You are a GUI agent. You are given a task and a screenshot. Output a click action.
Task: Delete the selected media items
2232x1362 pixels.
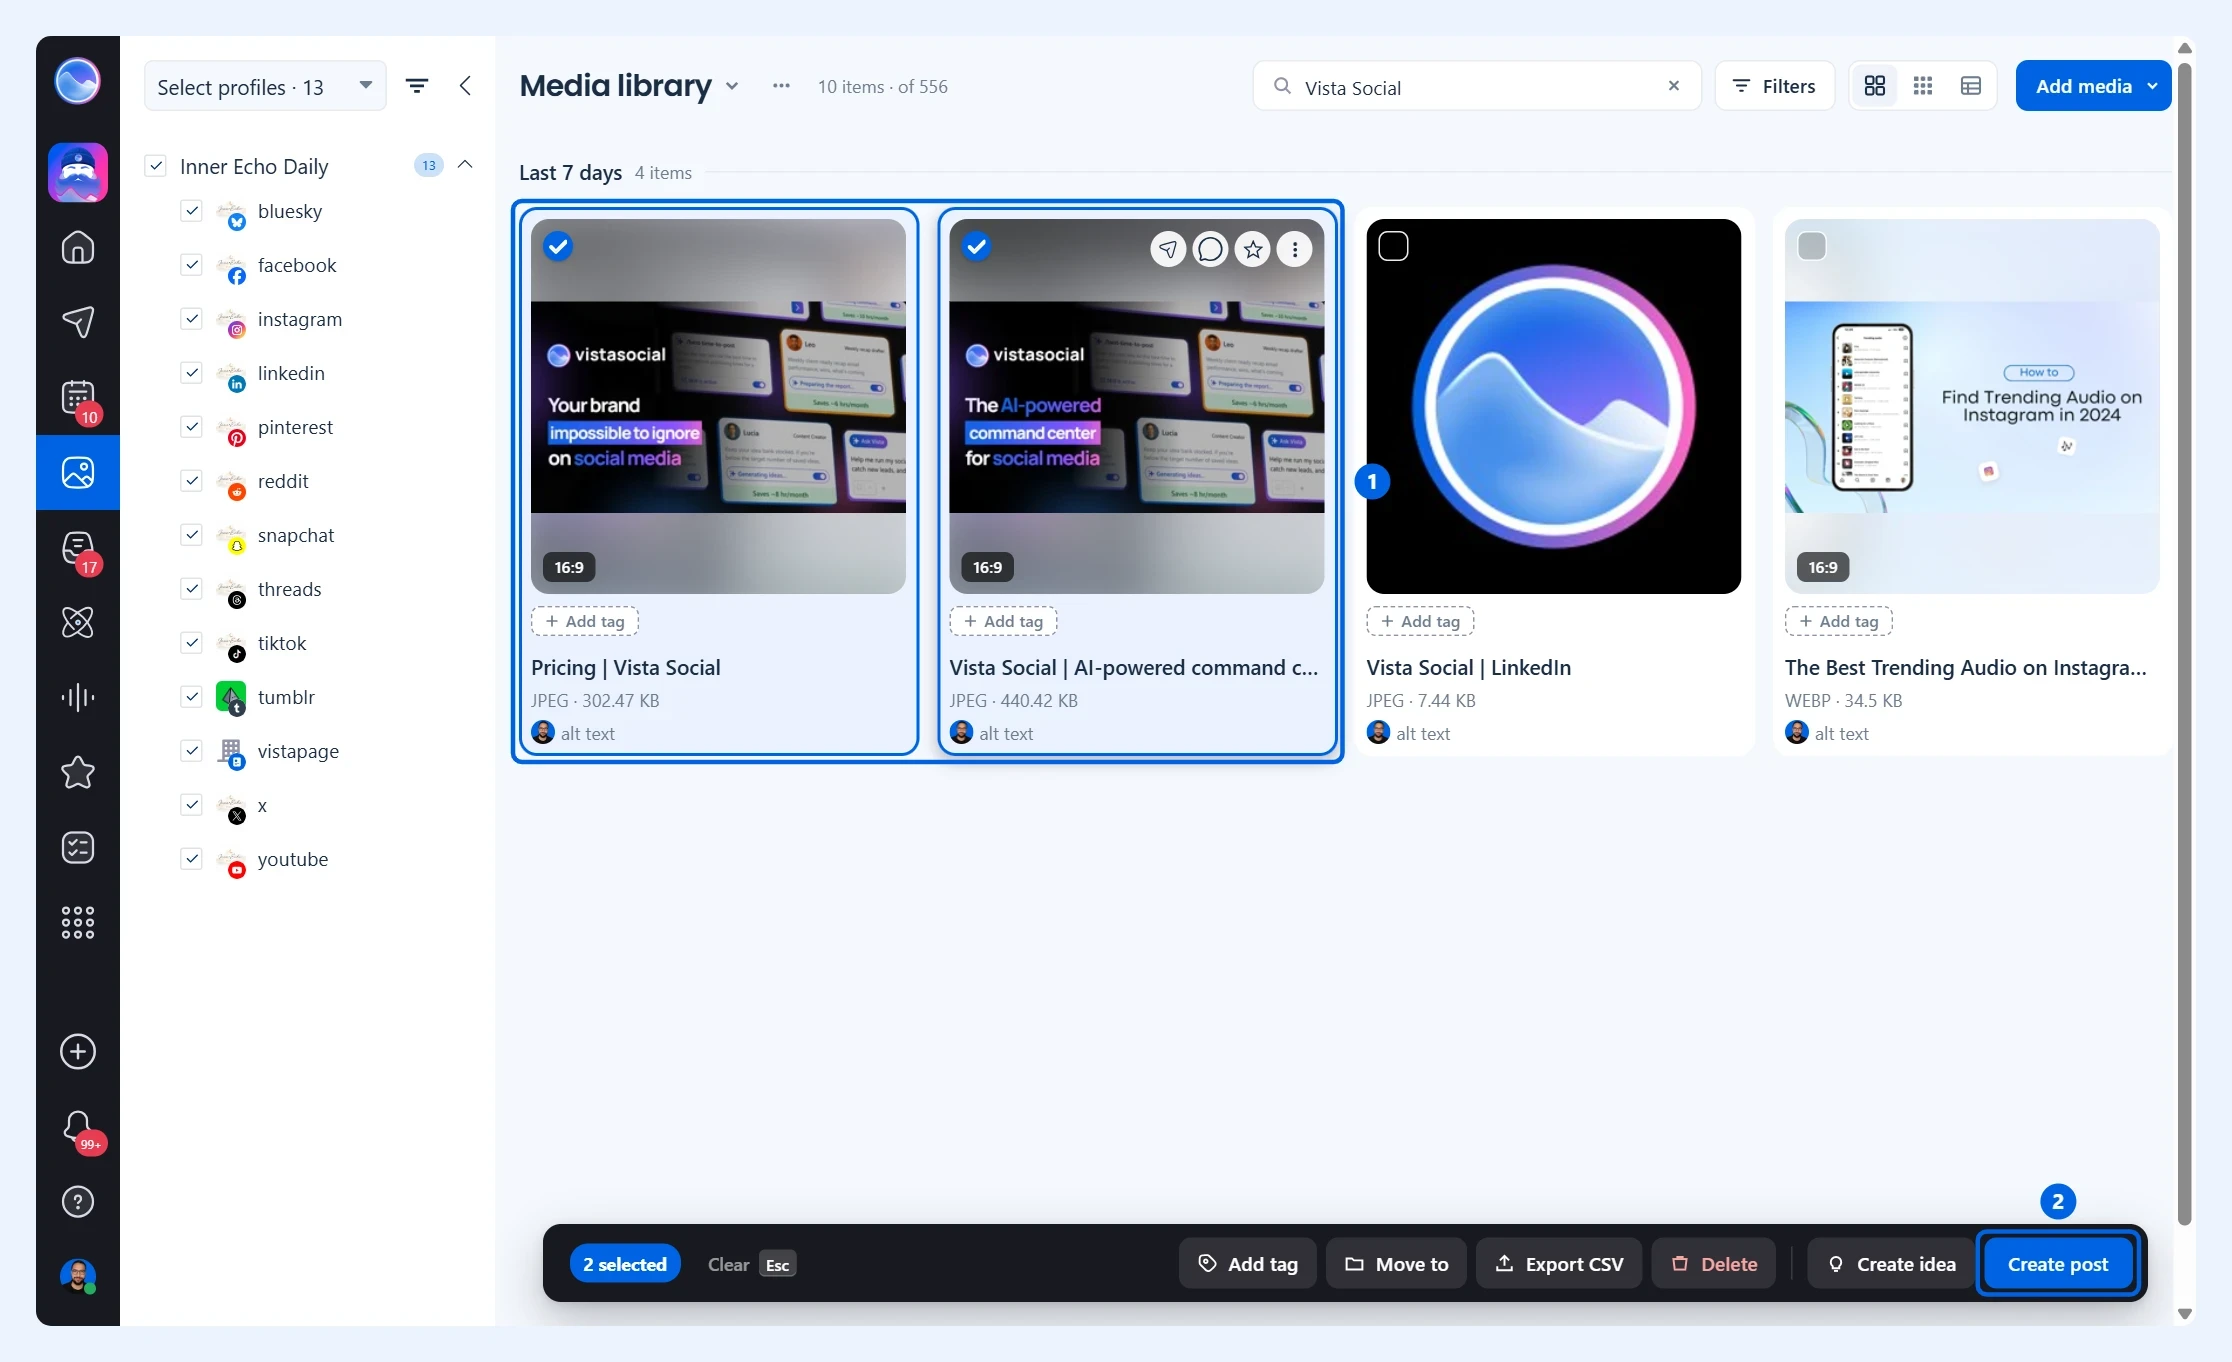click(x=1714, y=1264)
